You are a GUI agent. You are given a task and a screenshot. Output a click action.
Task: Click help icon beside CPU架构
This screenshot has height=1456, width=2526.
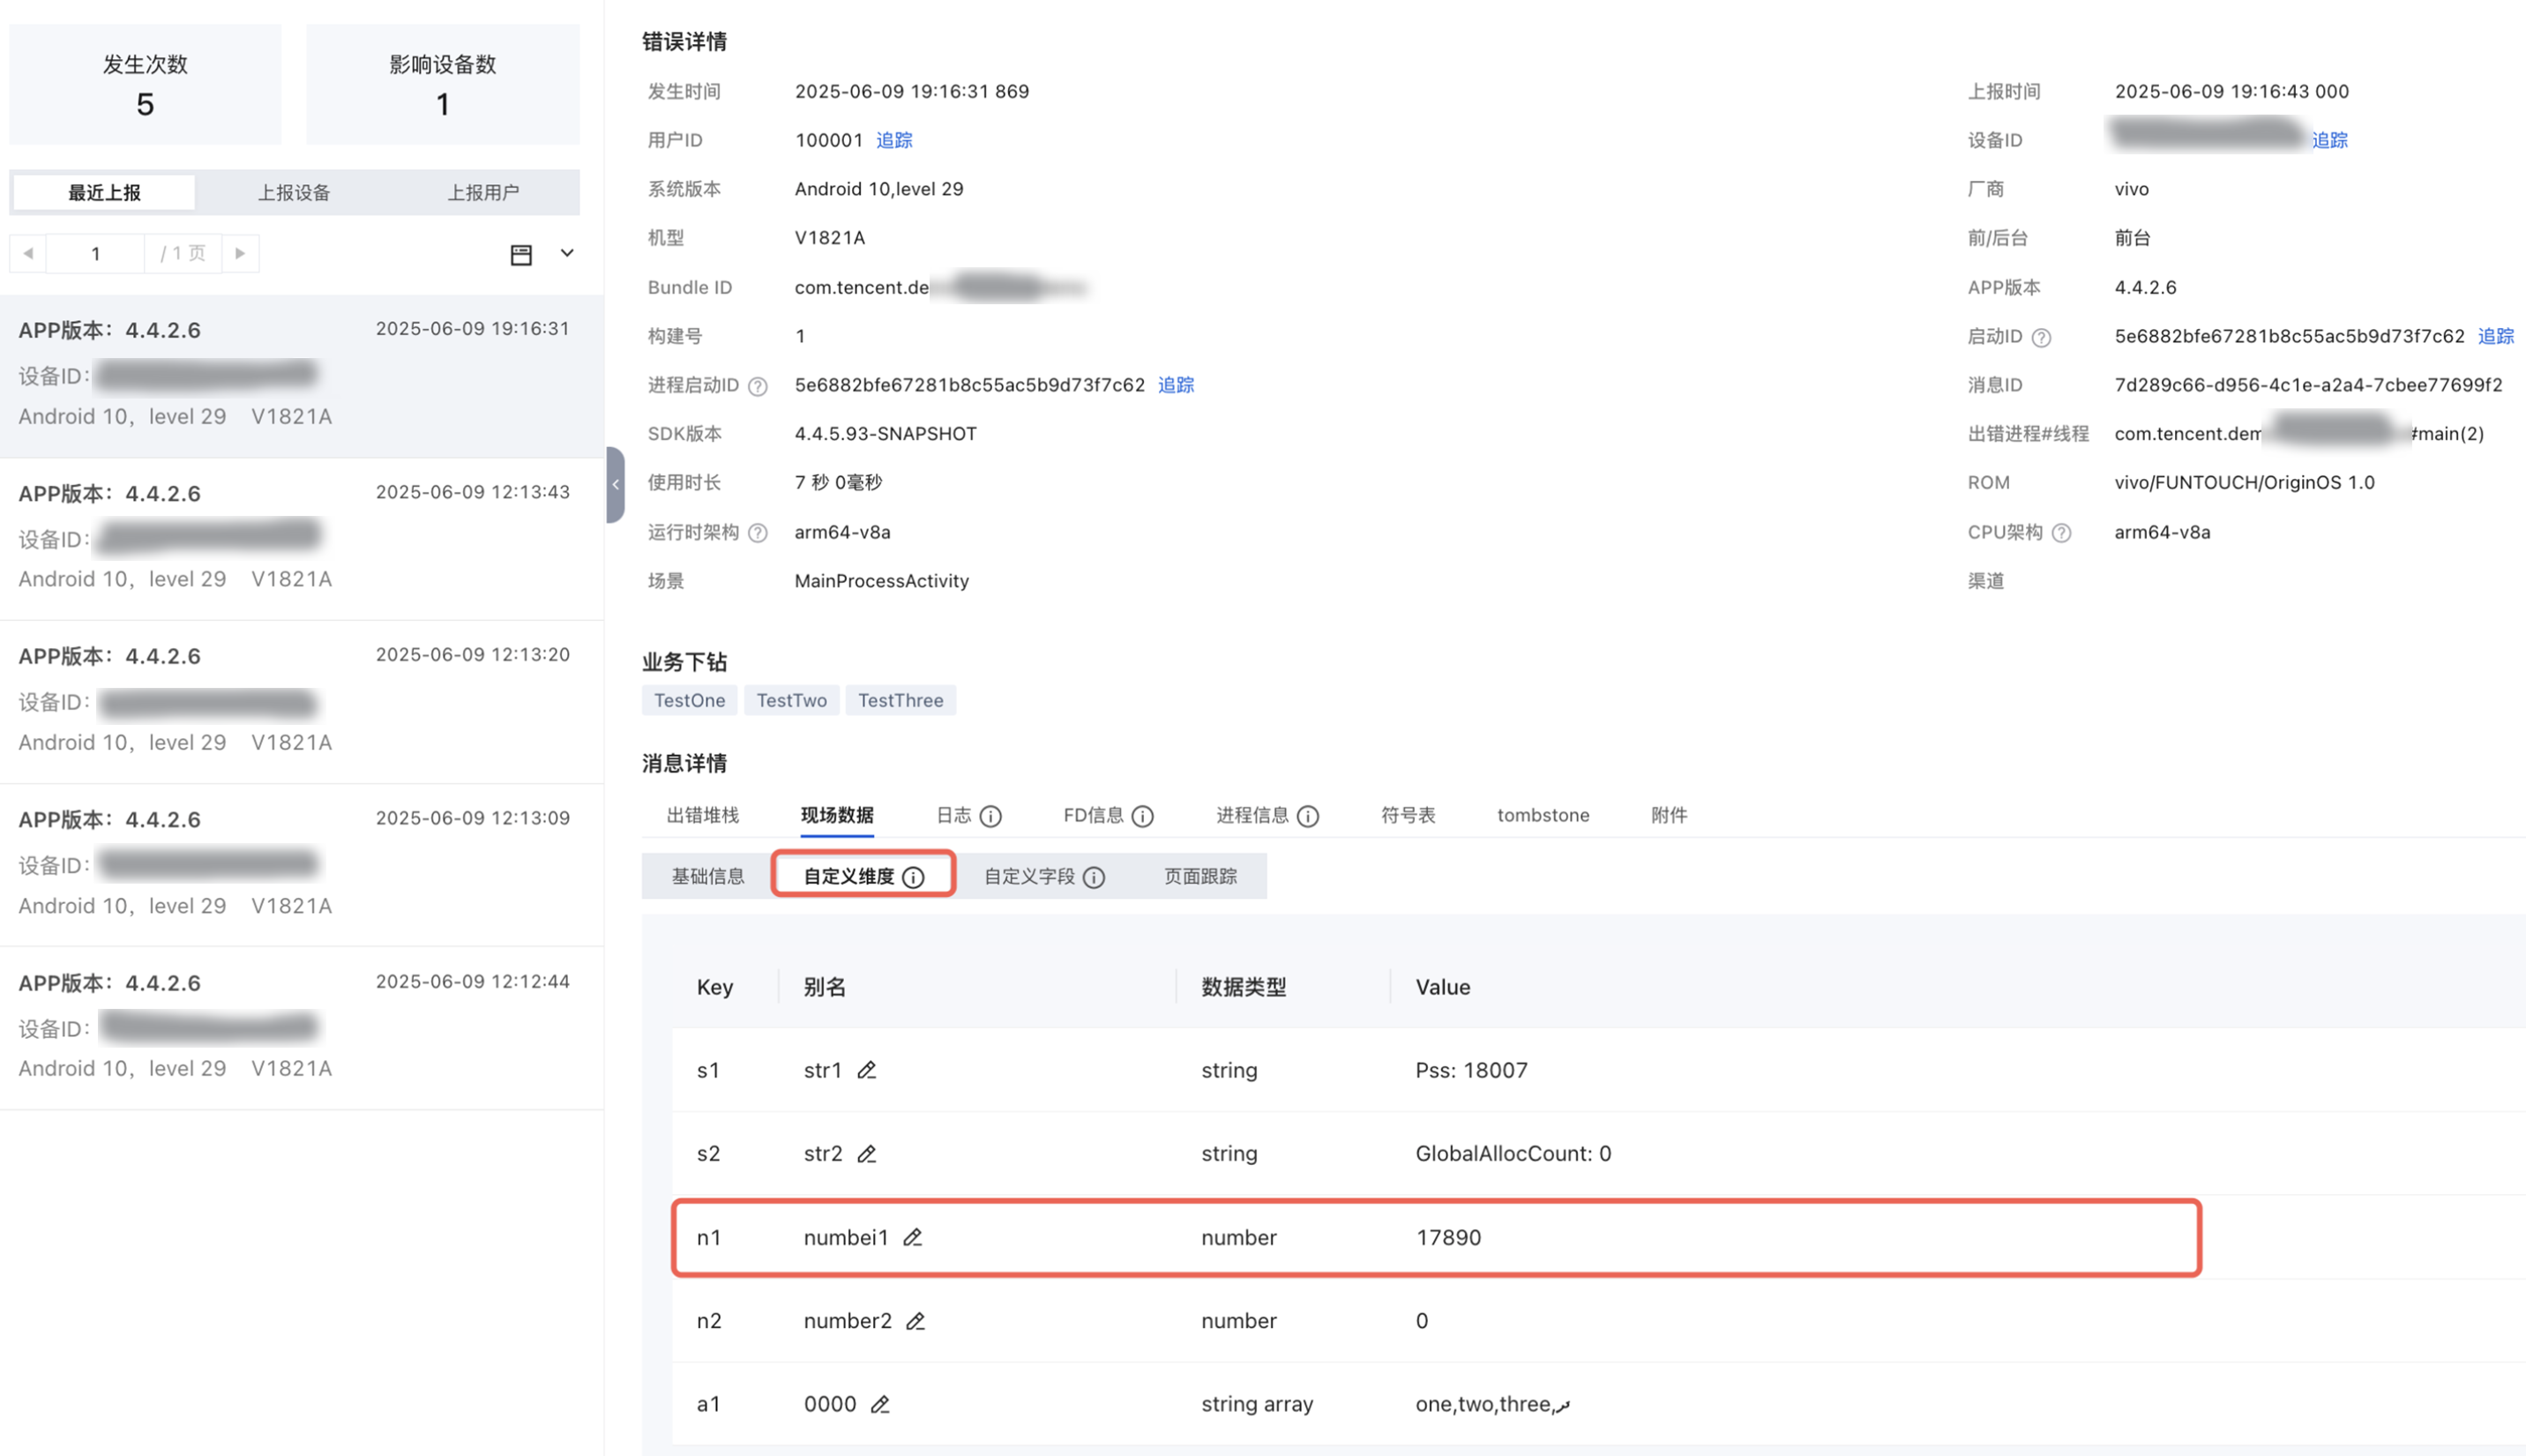(2061, 533)
